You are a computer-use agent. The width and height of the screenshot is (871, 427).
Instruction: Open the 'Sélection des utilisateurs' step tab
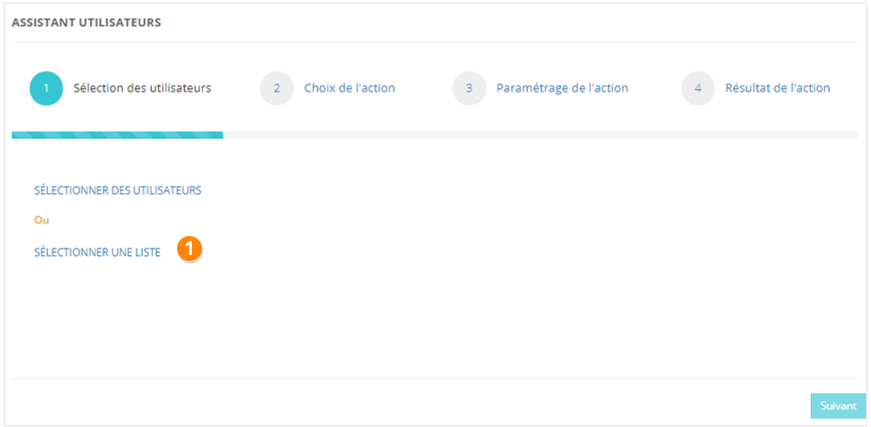click(x=142, y=88)
